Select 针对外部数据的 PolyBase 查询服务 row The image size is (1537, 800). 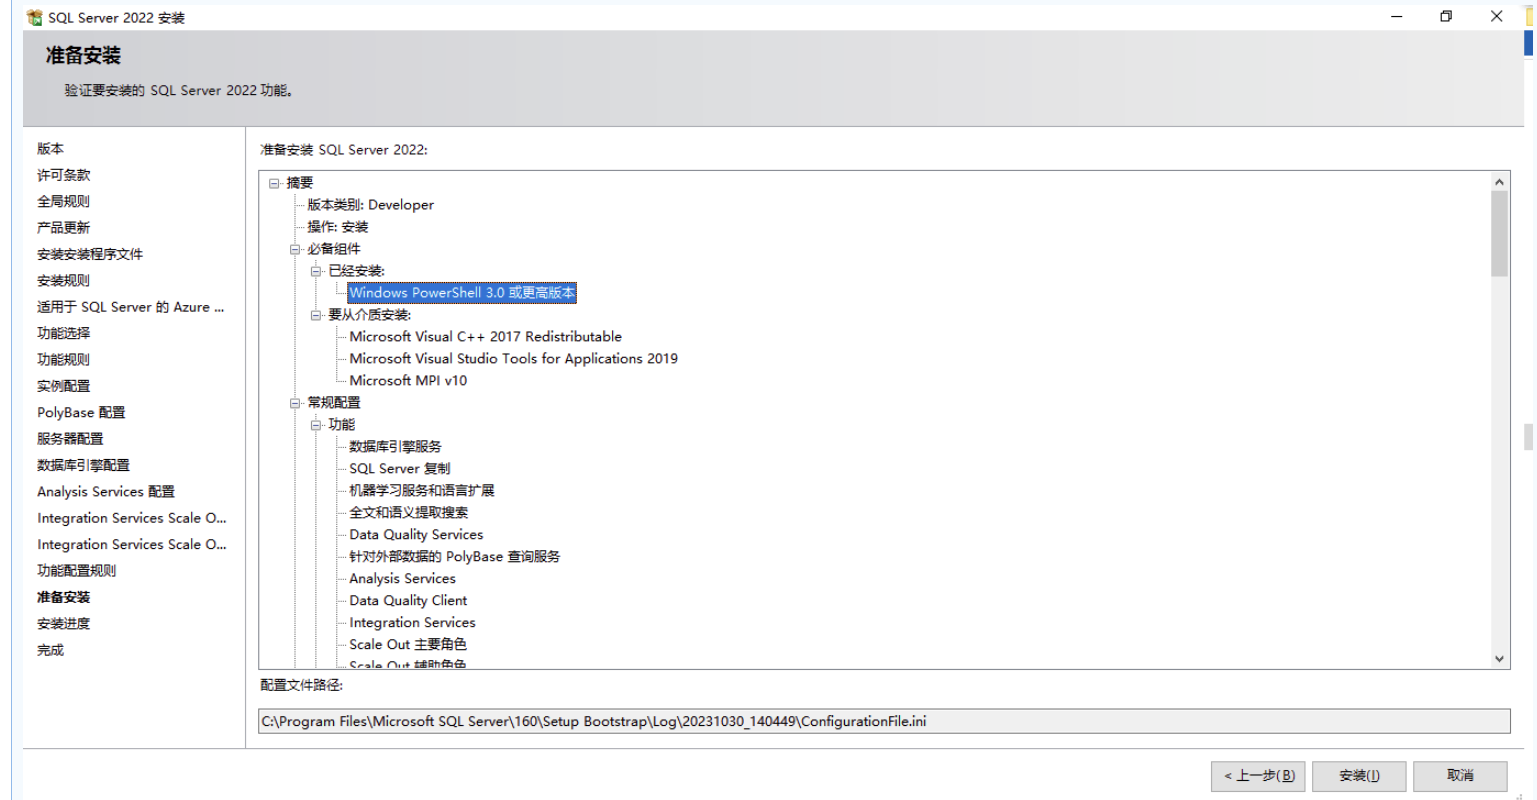pyautogui.click(x=454, y=557)
